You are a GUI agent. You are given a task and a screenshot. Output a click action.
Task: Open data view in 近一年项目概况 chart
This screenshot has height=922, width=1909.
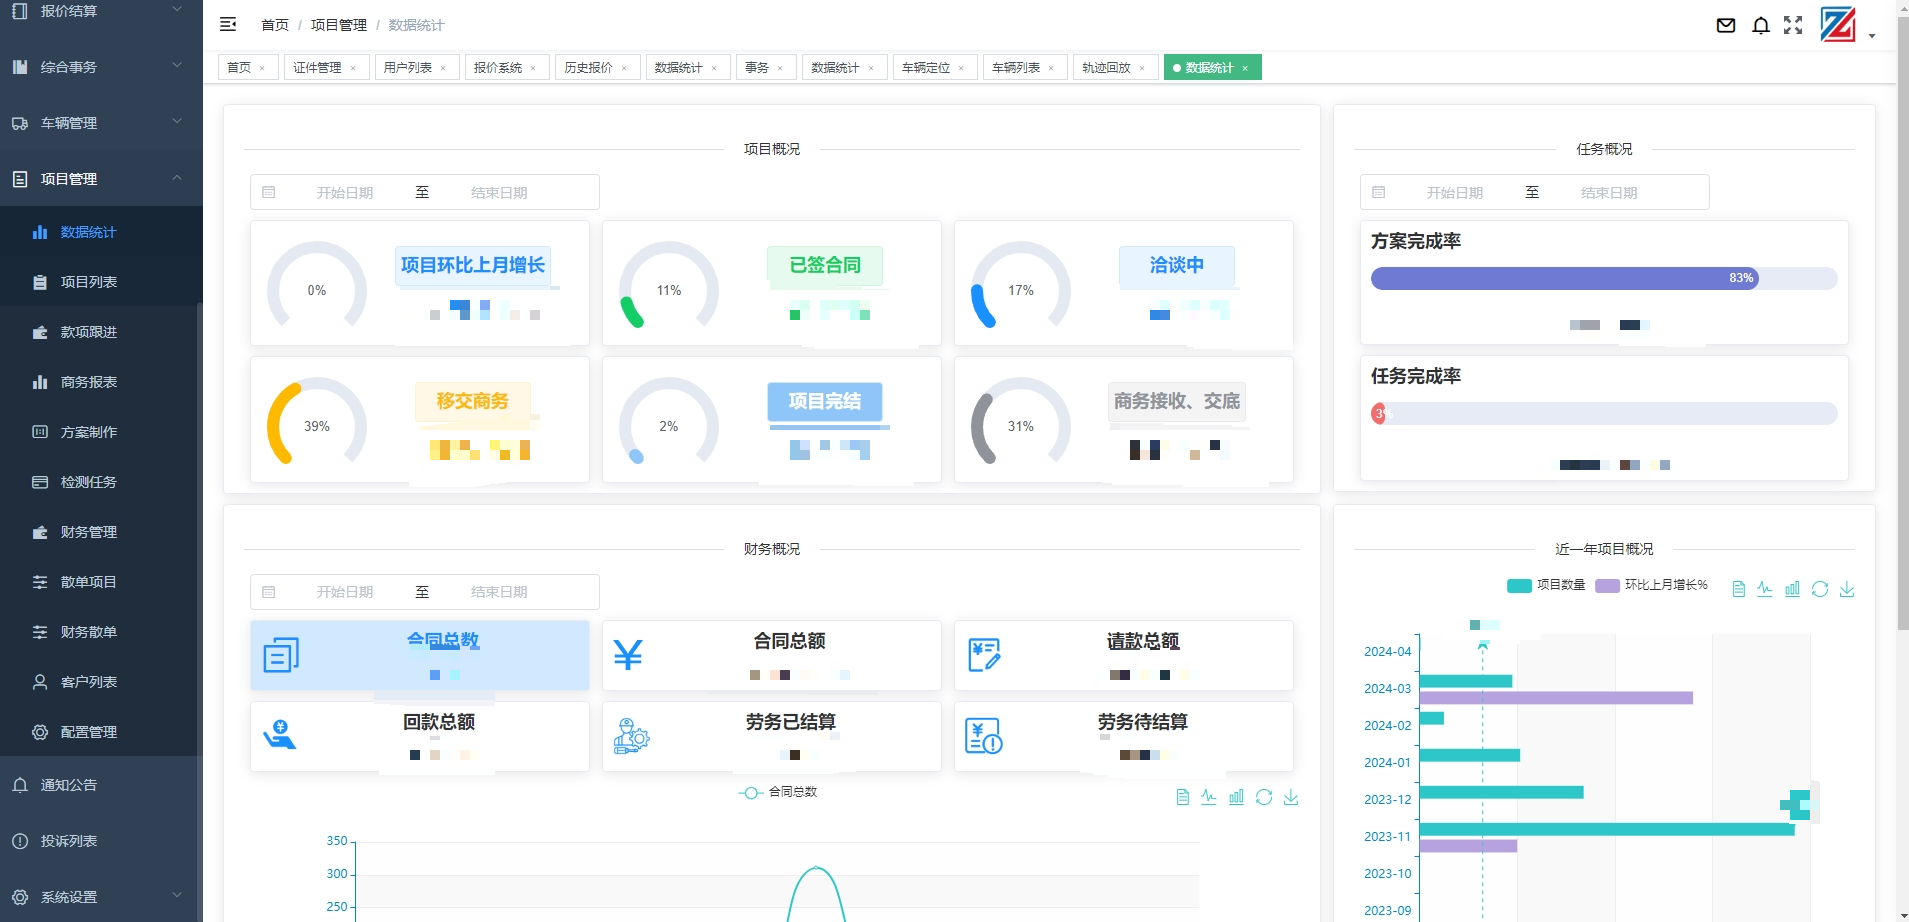pos(1738,589)
